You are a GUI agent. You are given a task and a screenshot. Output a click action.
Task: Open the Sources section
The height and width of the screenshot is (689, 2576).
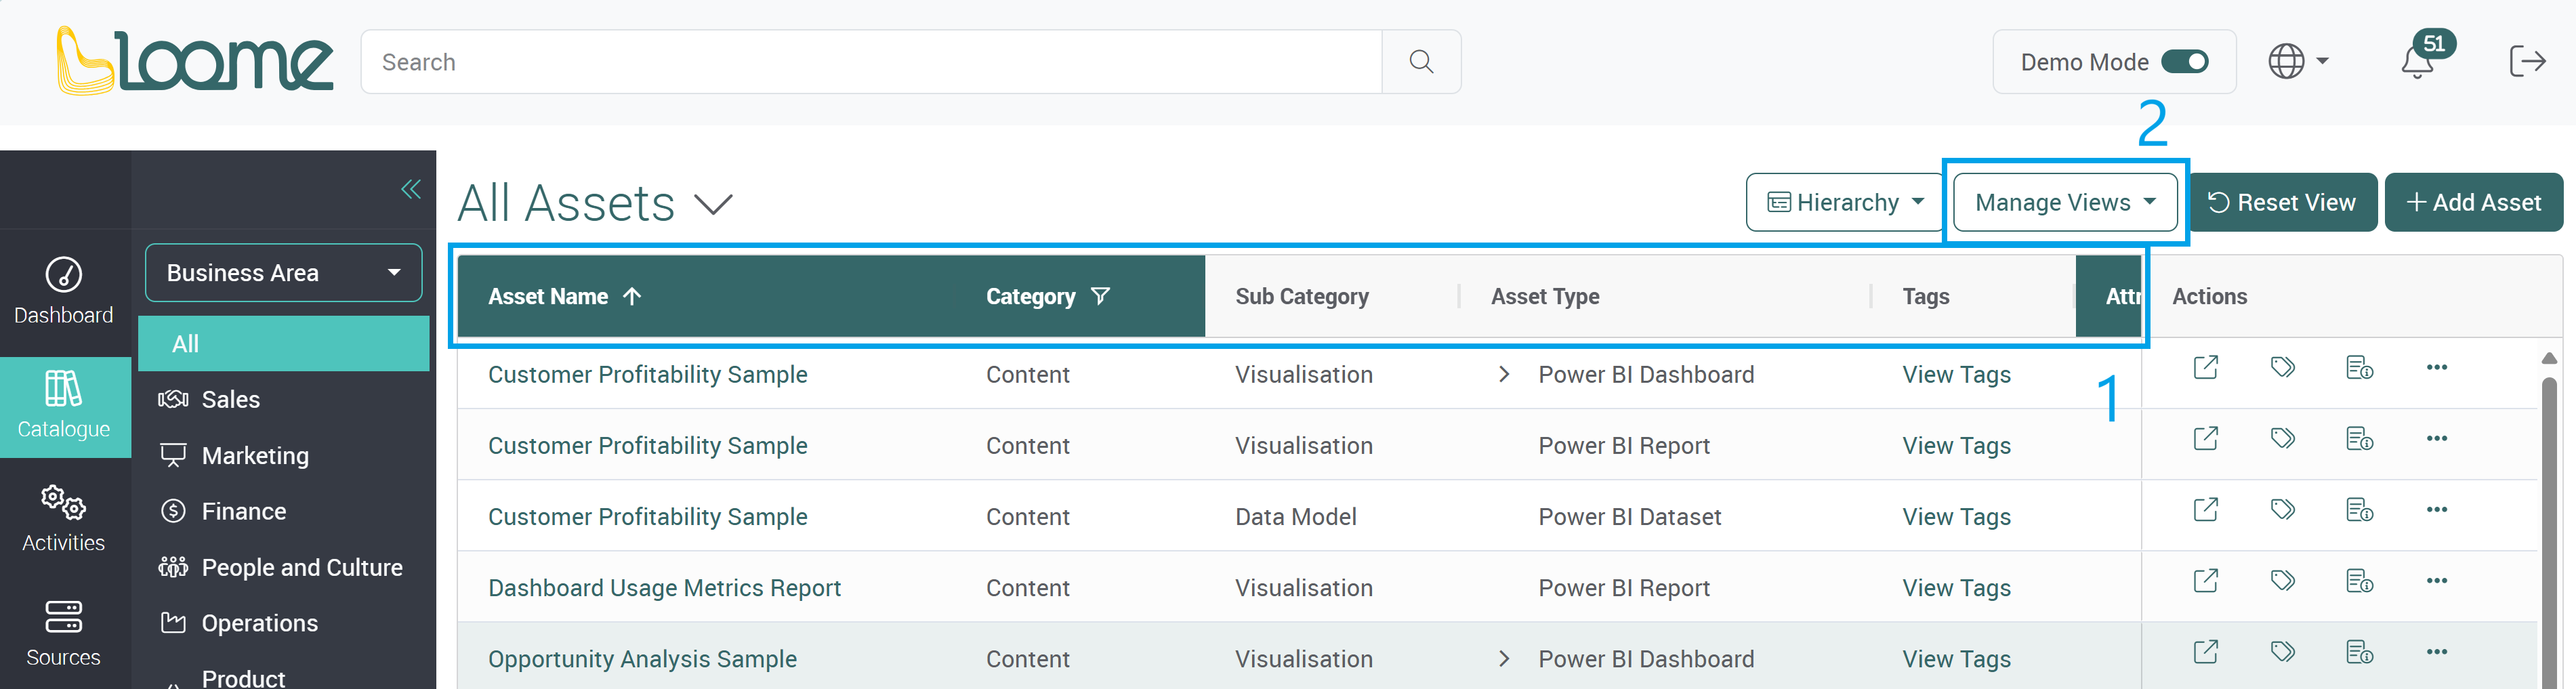point(64,634)
